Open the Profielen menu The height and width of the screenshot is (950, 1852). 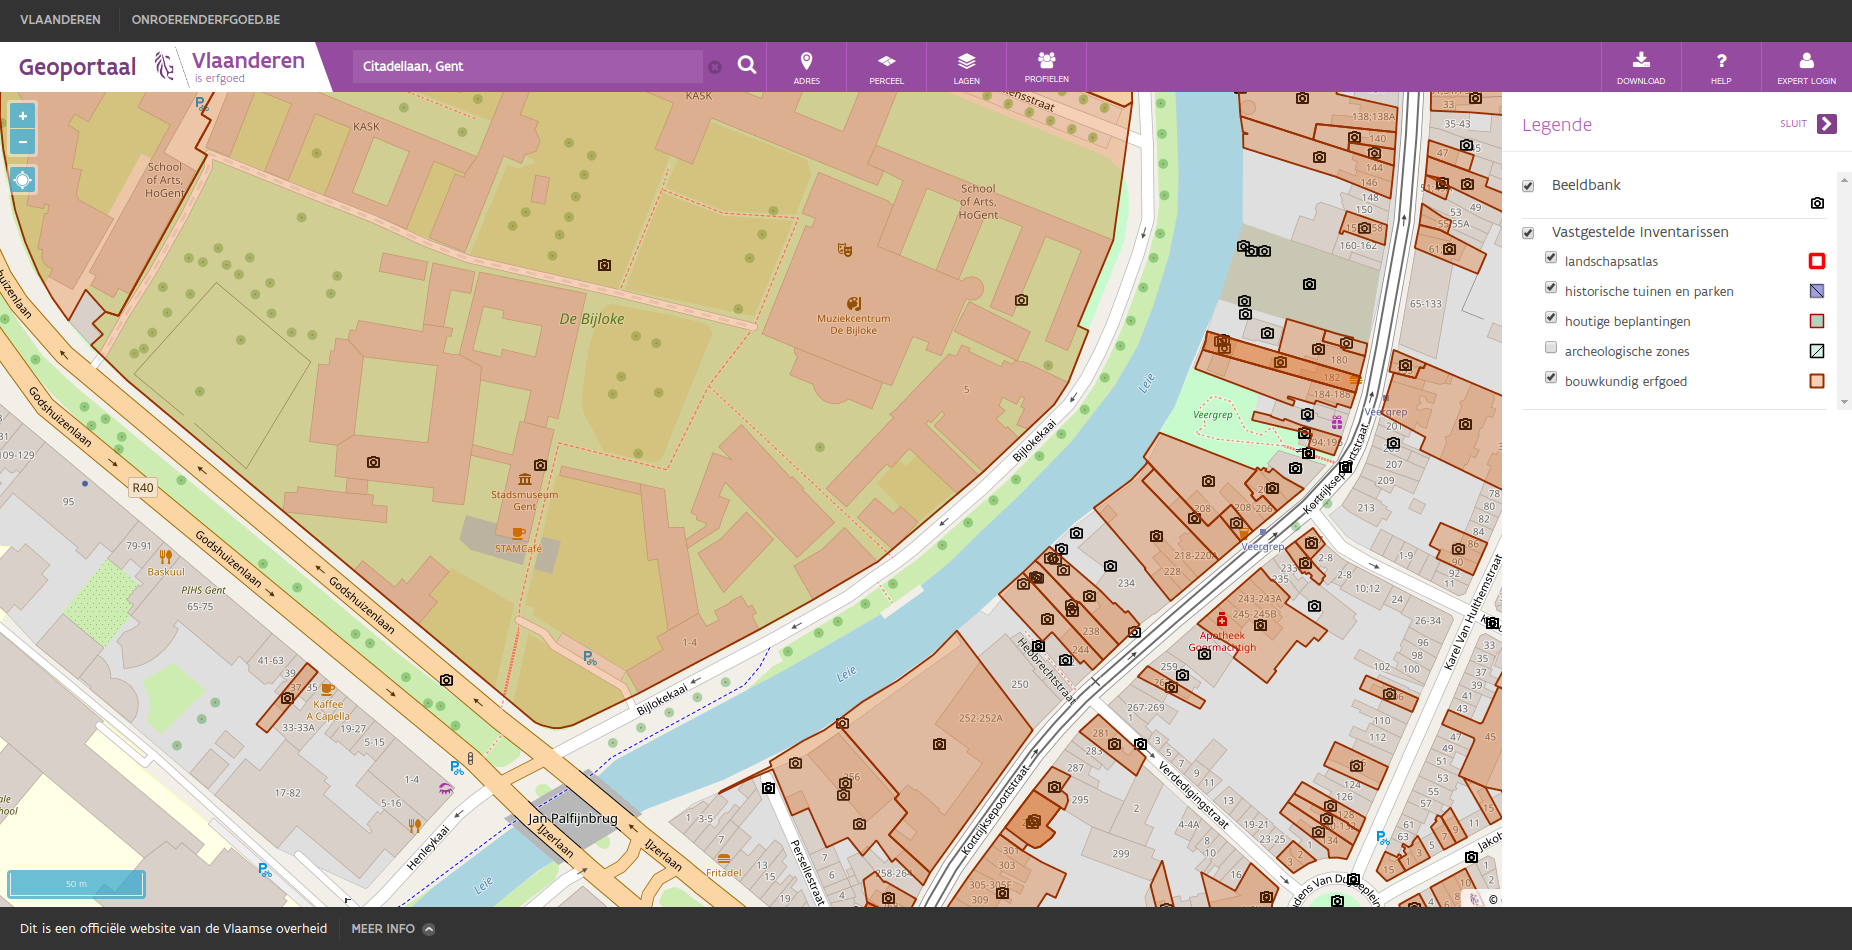point(1046,67)
